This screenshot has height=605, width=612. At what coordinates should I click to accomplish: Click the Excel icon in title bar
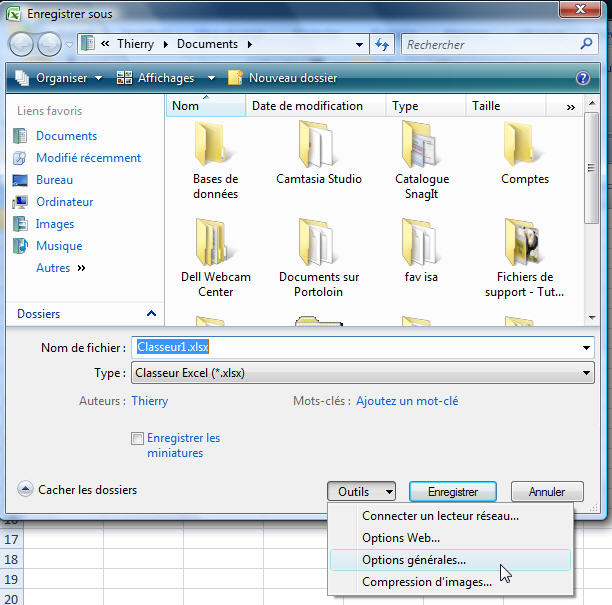[13, 14]
